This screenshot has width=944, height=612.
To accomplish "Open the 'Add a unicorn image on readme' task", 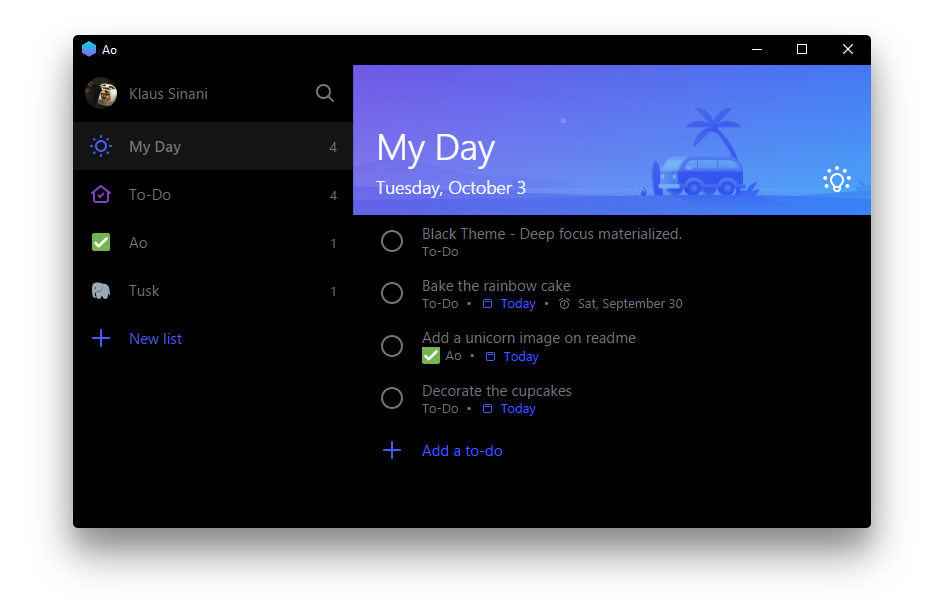I will click(x=528, y=337).
